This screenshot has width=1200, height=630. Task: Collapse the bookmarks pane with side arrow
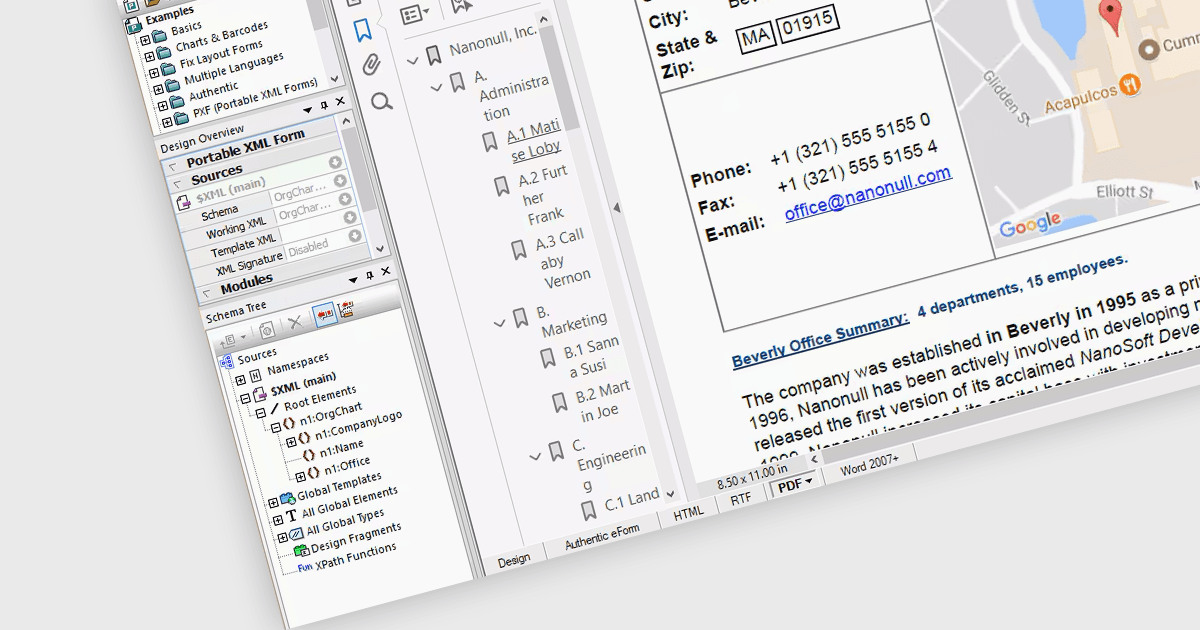click(x=616, y=207)
